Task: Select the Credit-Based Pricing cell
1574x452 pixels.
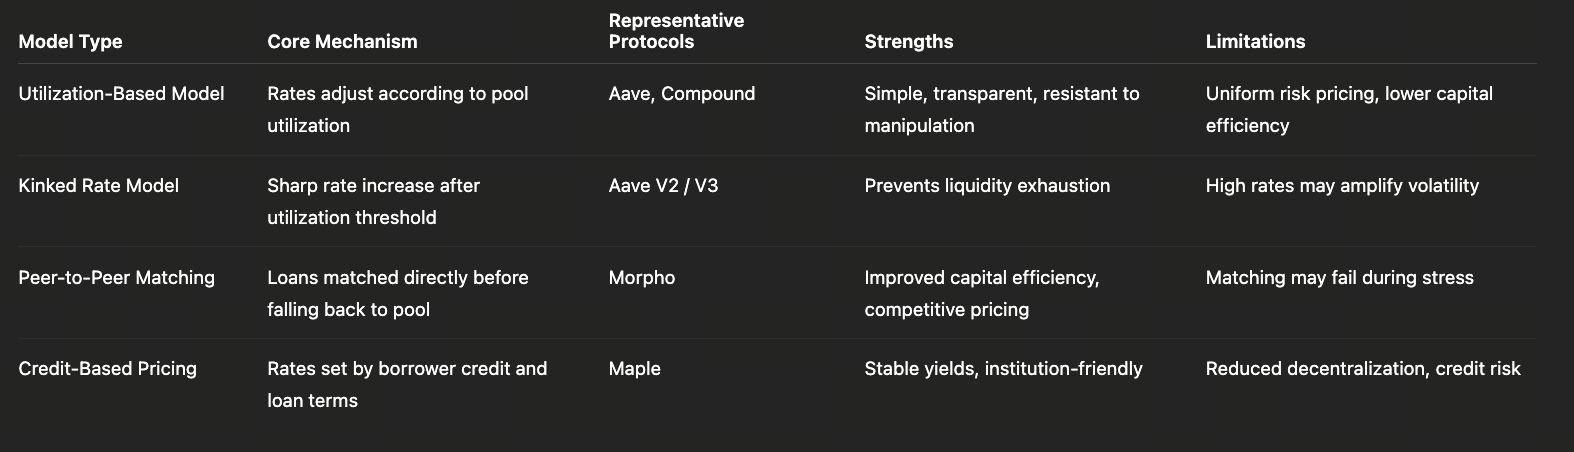Action: 107,369
